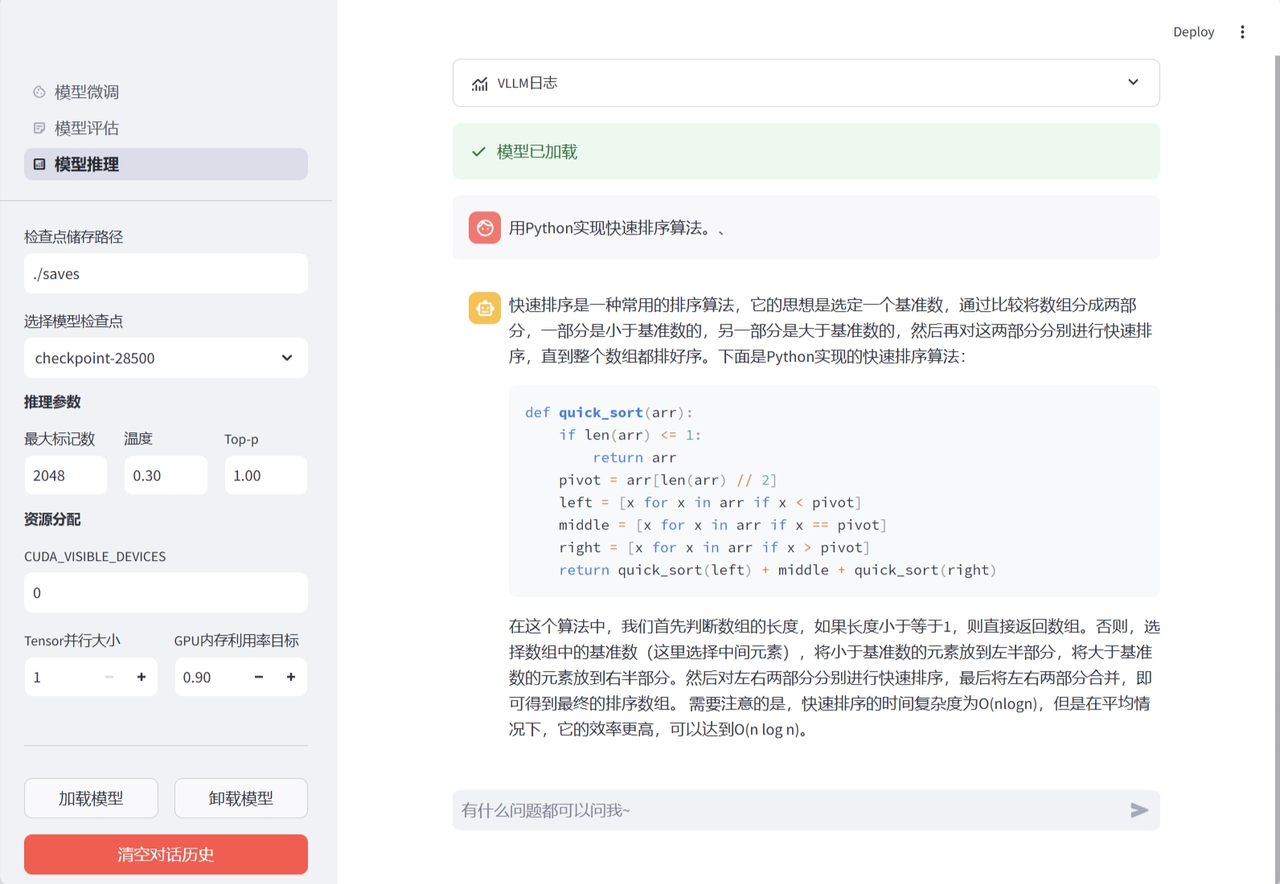
Task: Click the send arrow icon in chat input
Action: coord(1139,810)
